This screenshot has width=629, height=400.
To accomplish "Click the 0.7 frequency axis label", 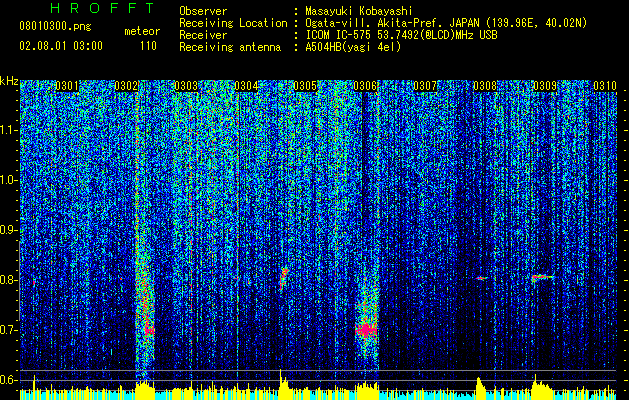I will 9,330.
